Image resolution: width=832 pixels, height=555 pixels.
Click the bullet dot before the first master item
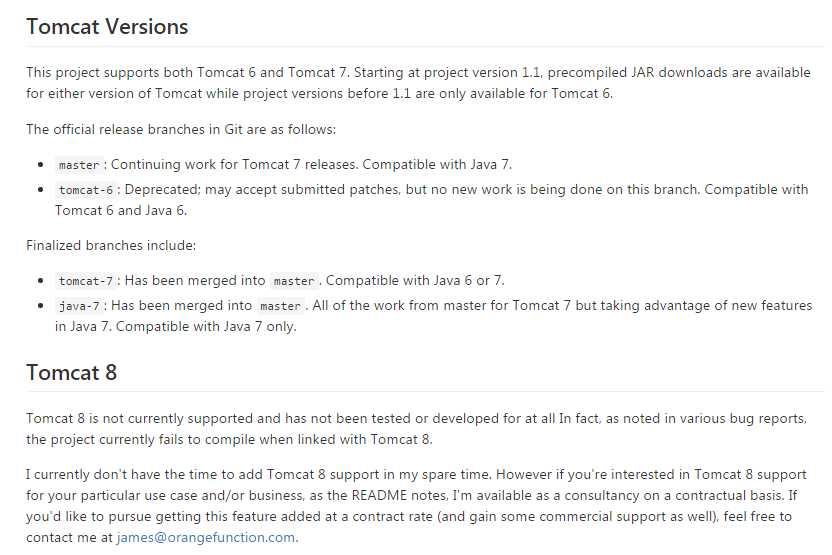pos(41,164)
